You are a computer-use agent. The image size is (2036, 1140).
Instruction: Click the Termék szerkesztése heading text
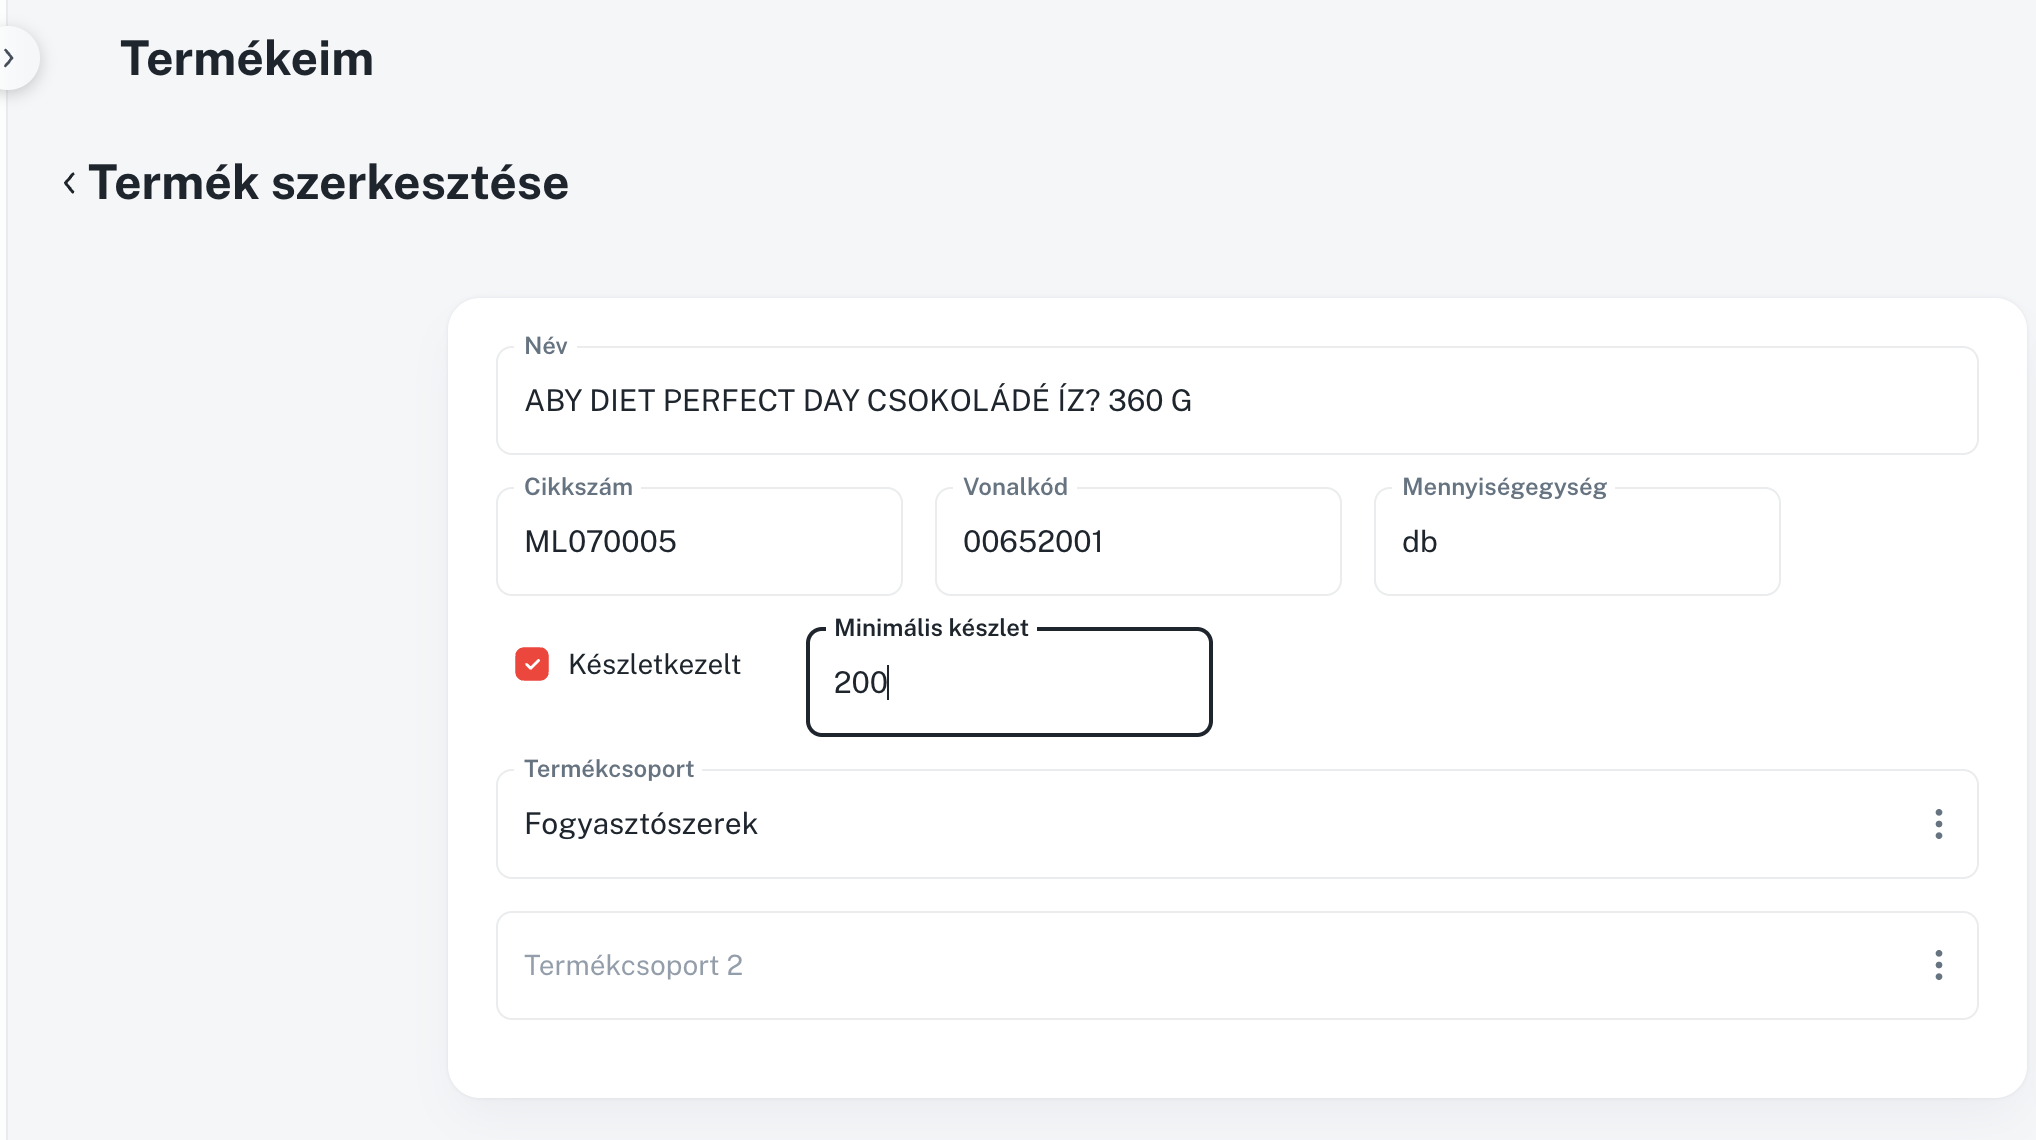click(328, 183)
